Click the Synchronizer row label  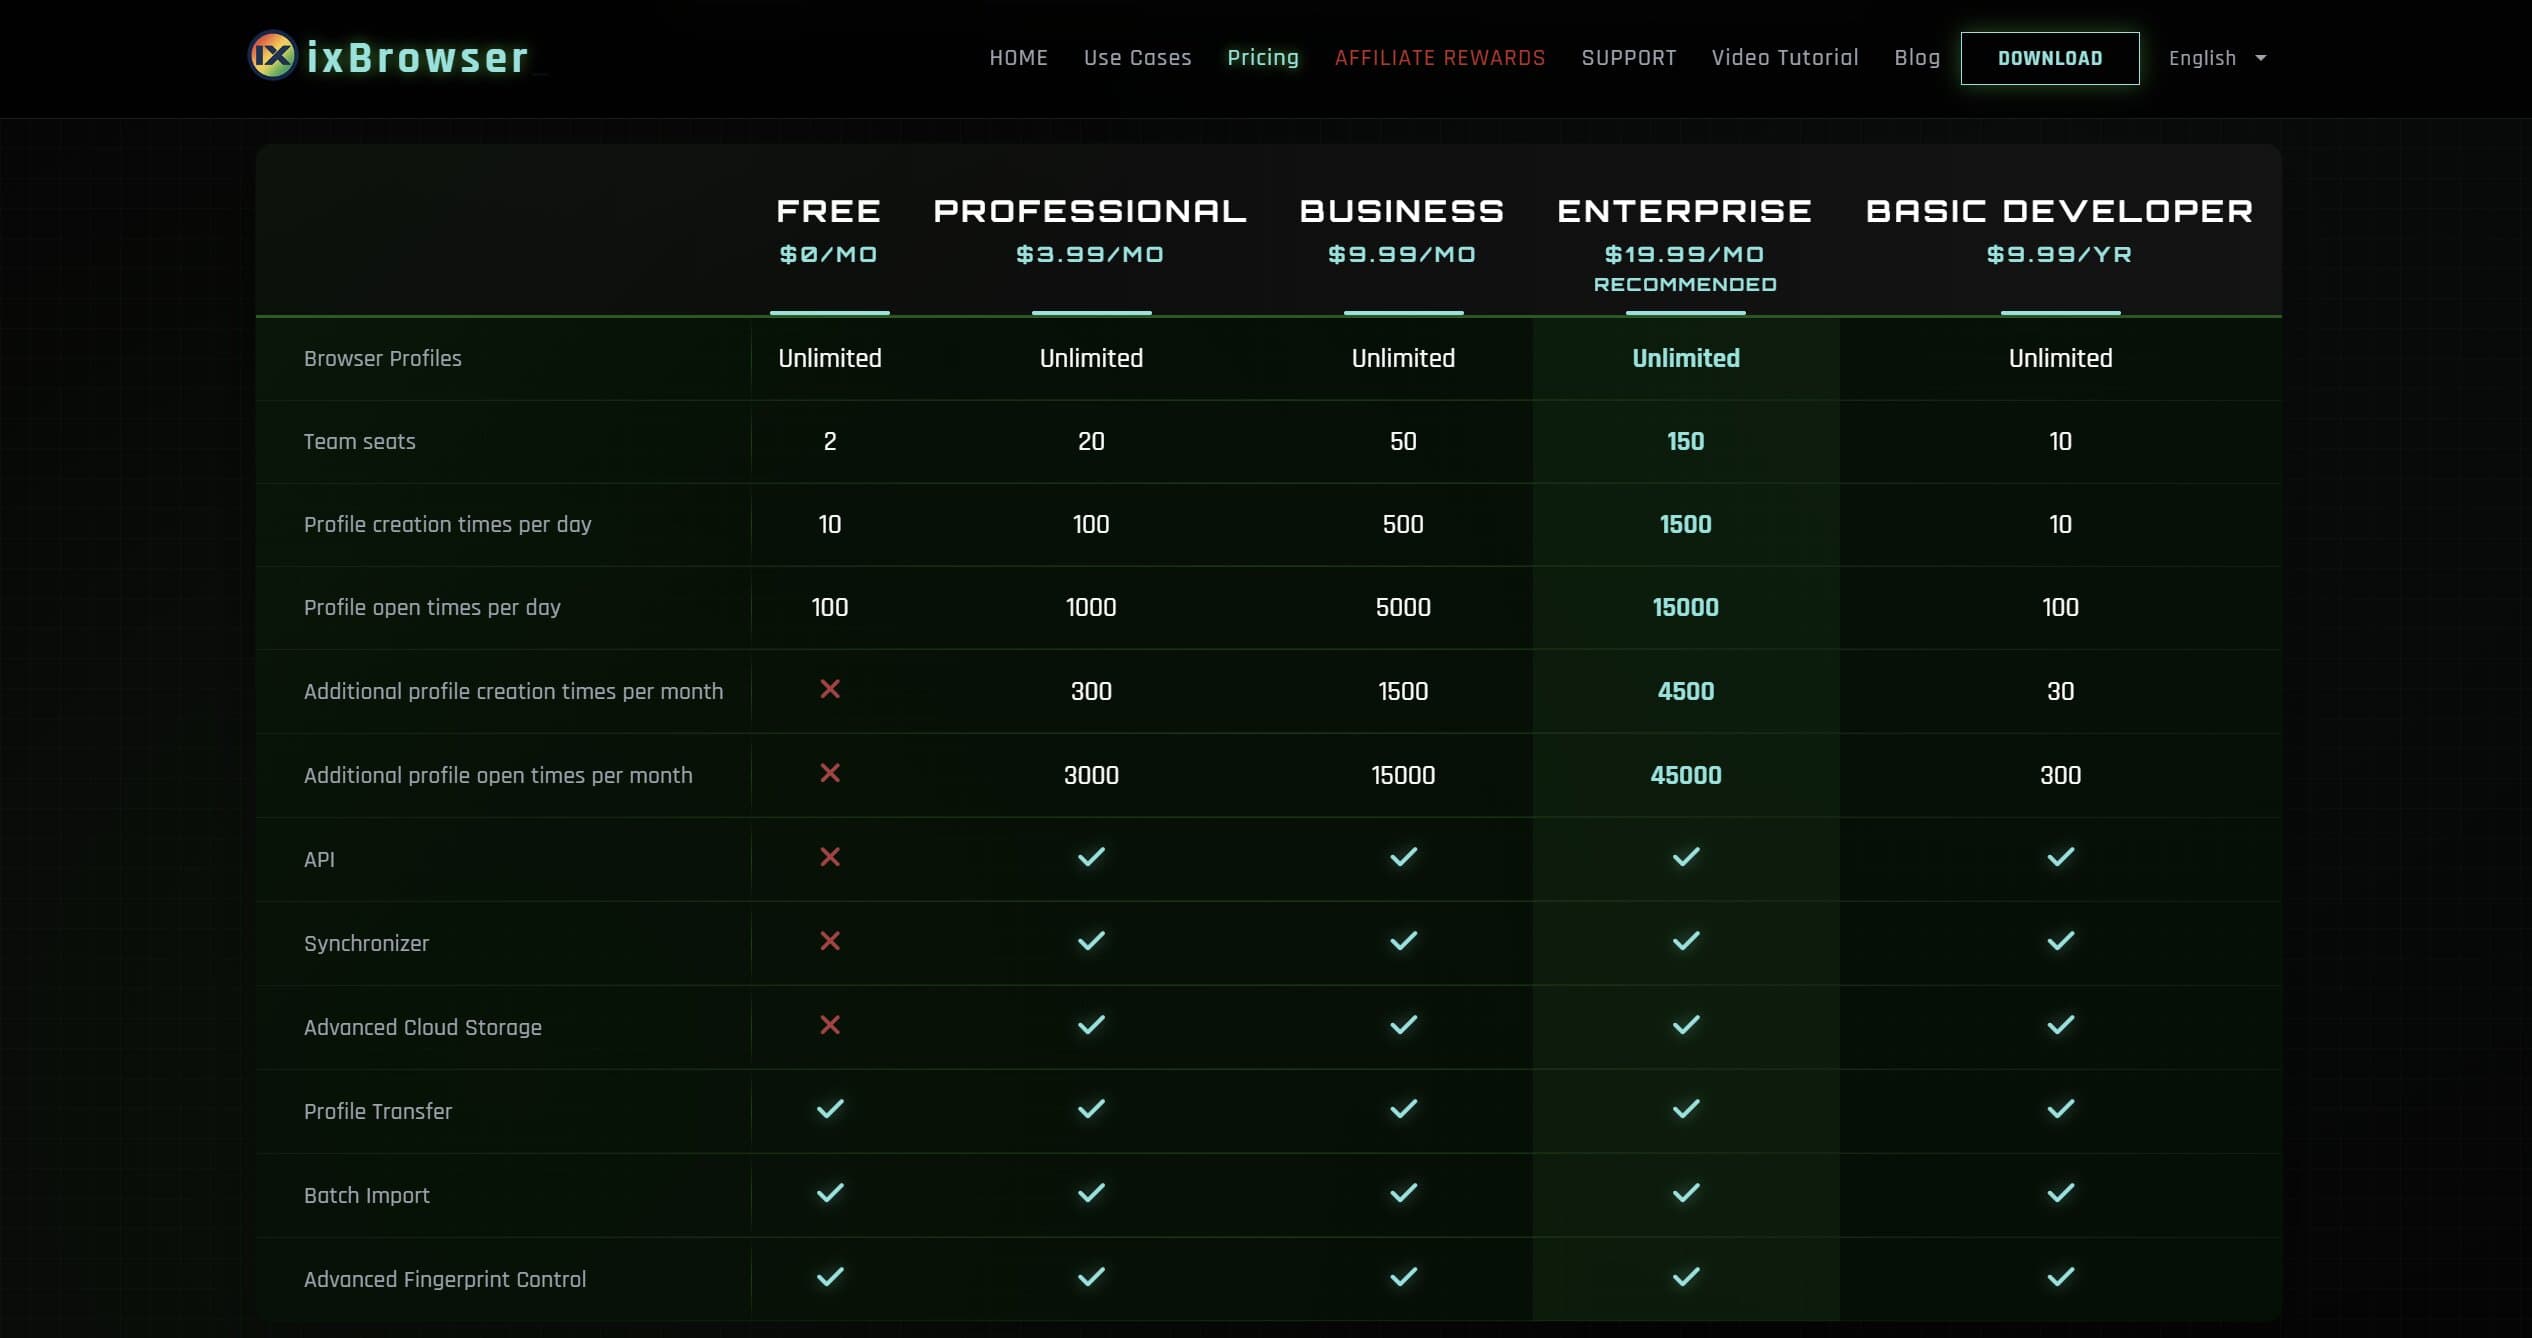(x=366, y=943)
